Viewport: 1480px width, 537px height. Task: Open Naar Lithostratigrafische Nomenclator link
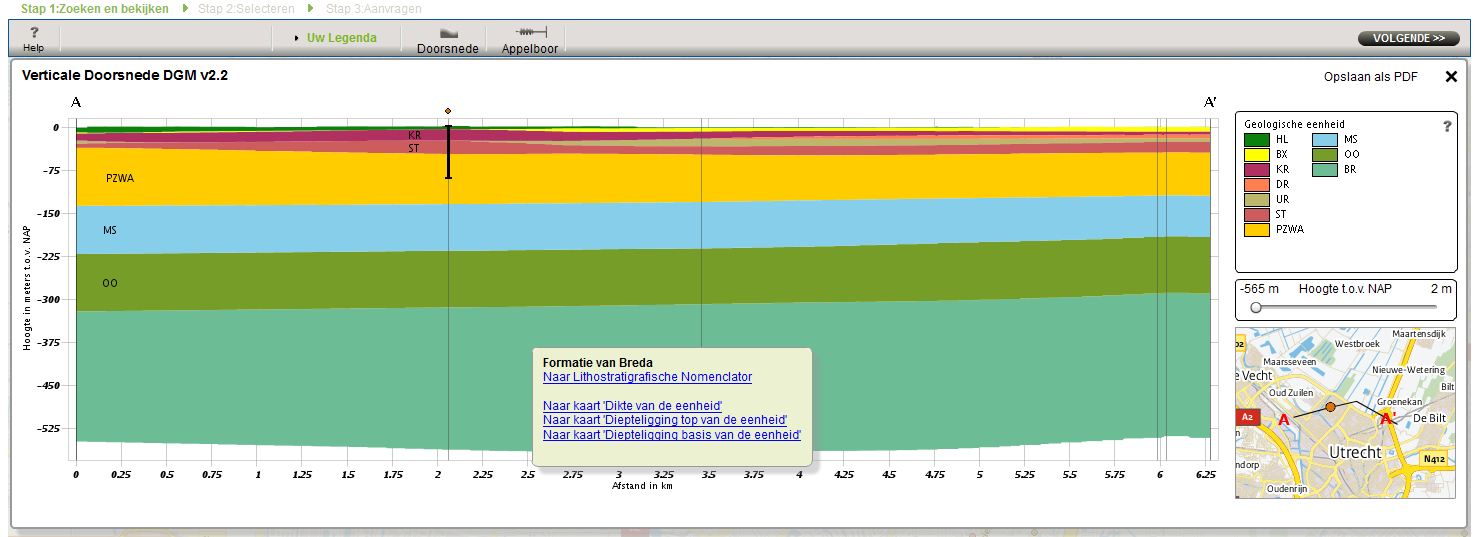point(647,377)
